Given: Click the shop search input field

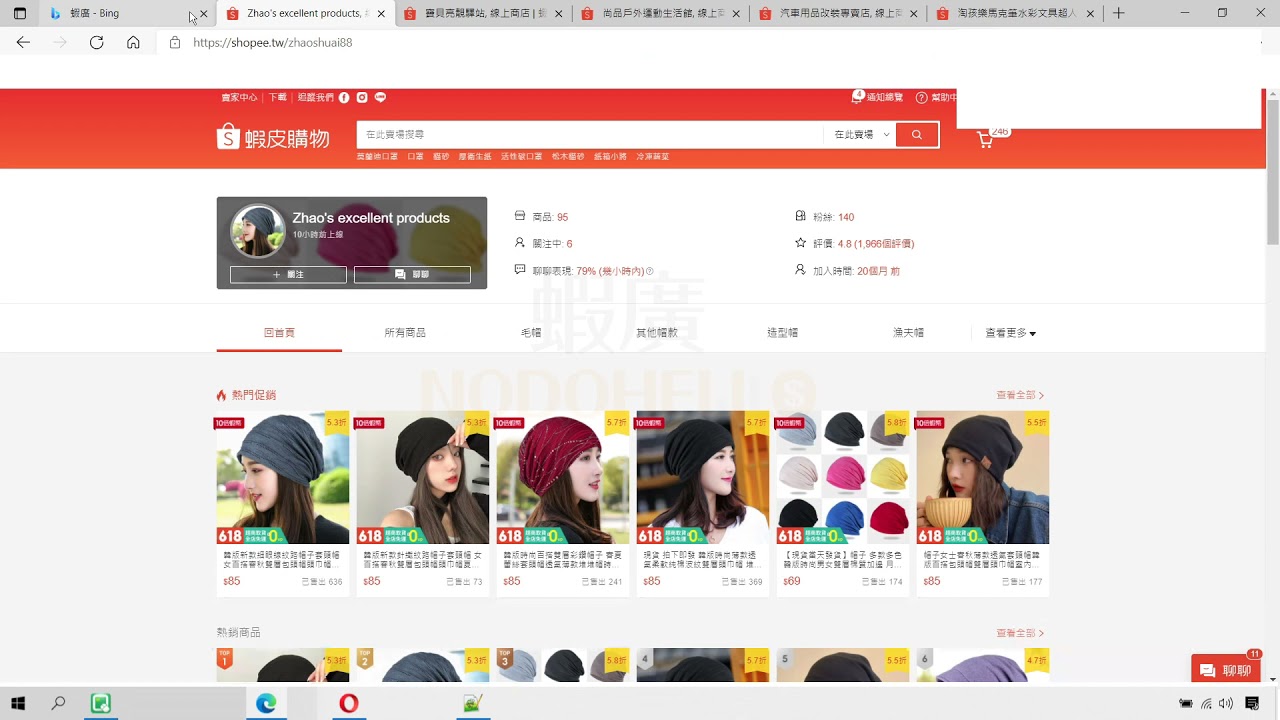Looking at the screenshot, I should tap(590, 135).
